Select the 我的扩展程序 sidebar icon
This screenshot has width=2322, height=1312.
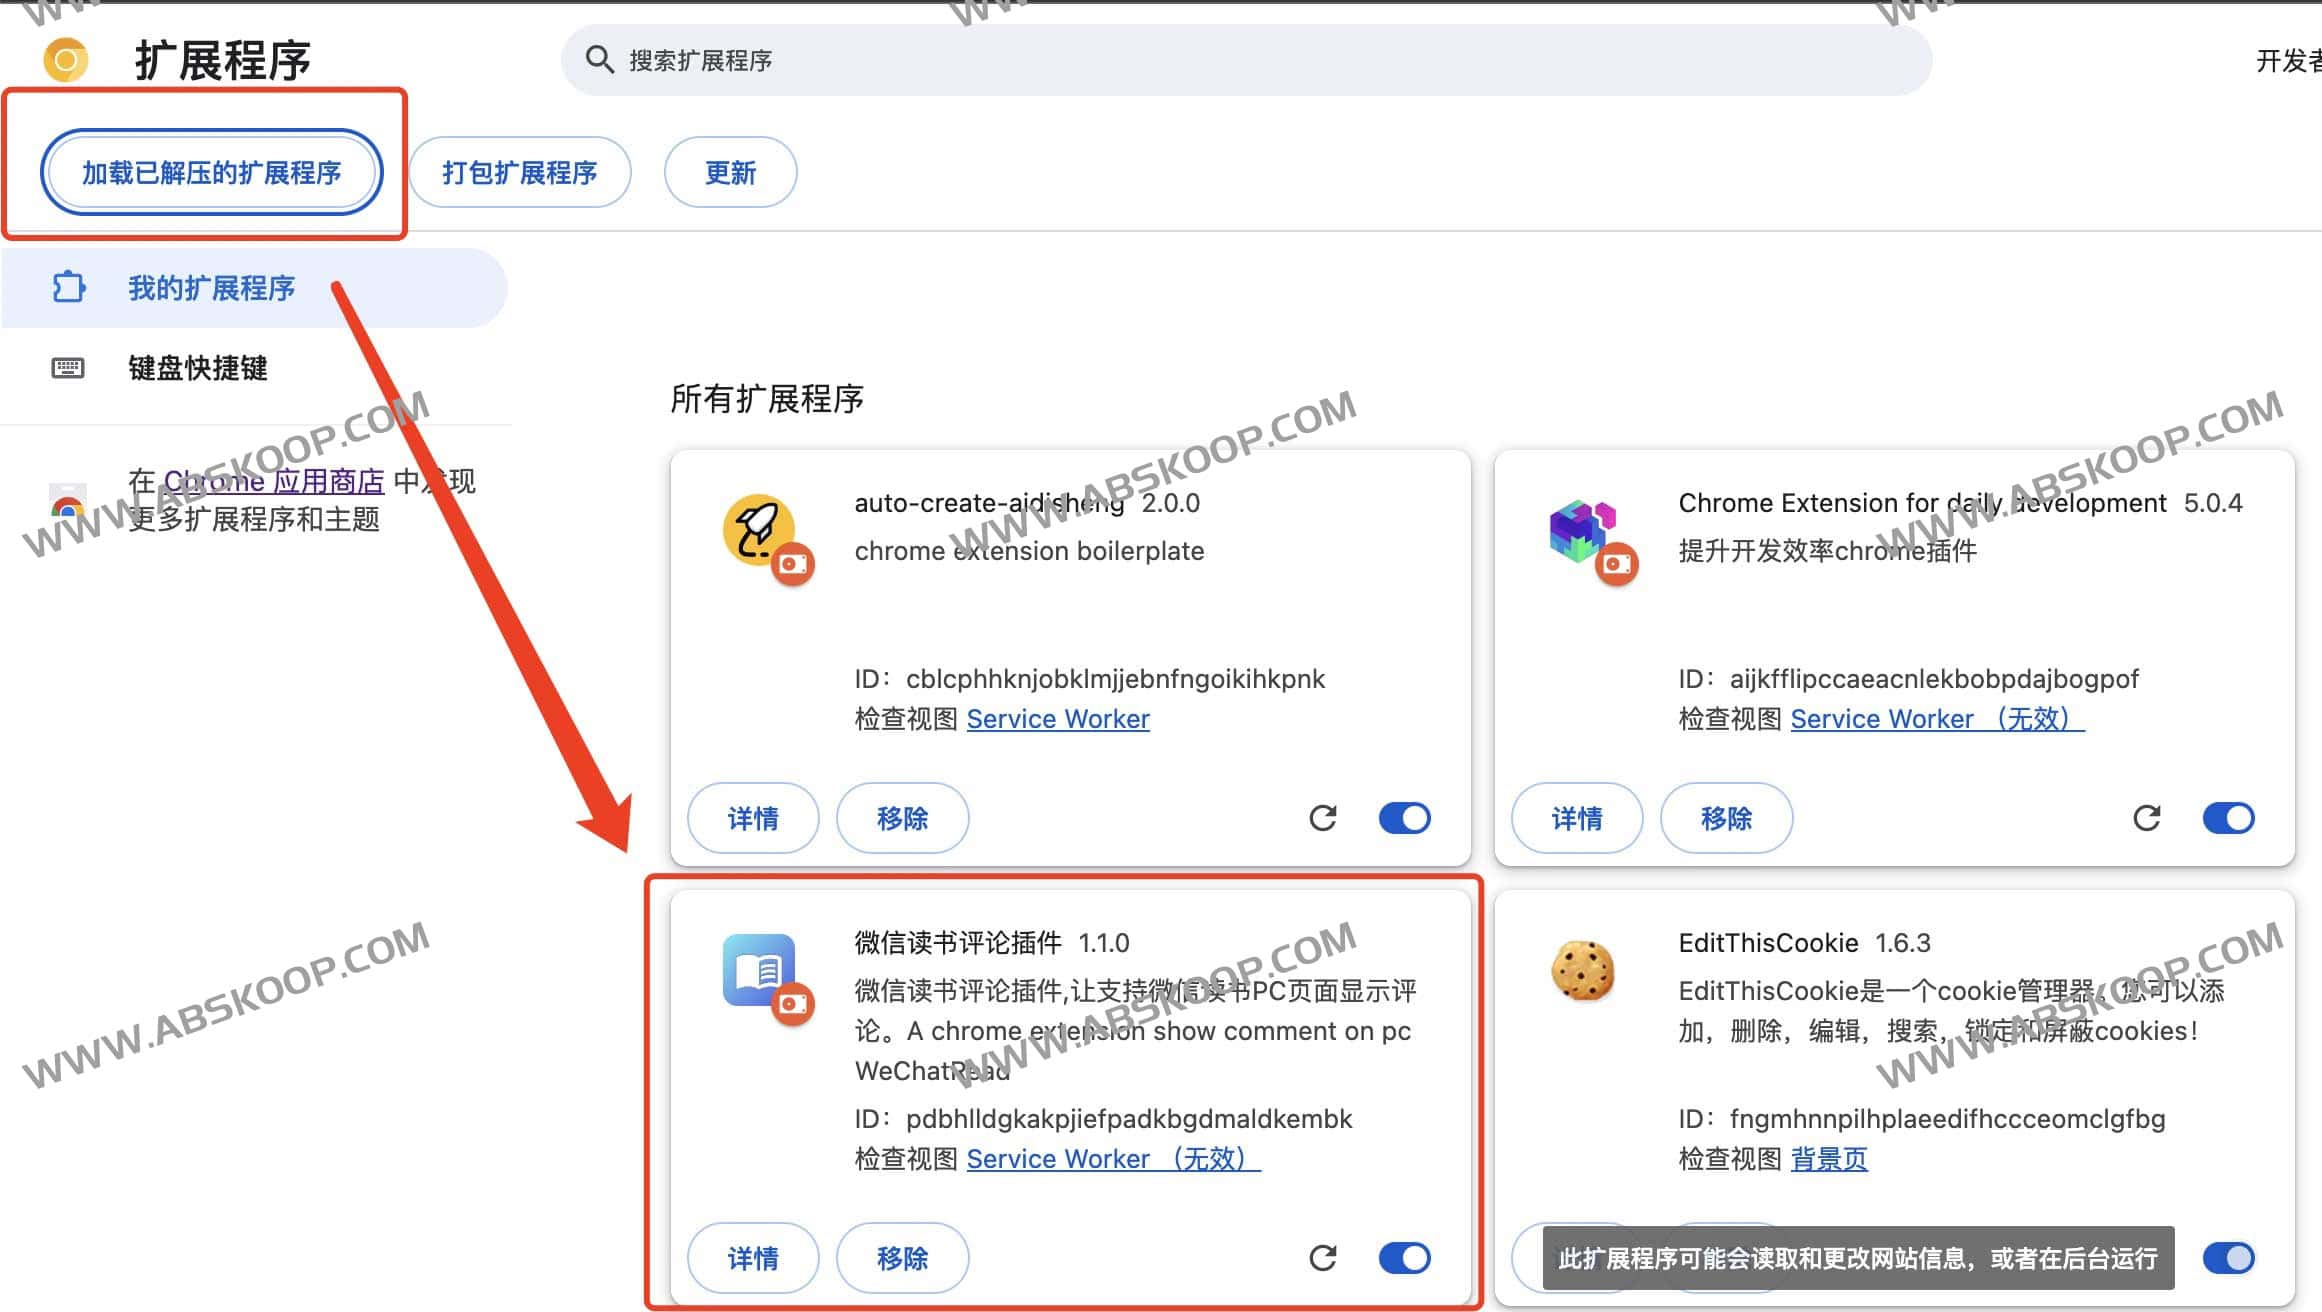[67, 288]
